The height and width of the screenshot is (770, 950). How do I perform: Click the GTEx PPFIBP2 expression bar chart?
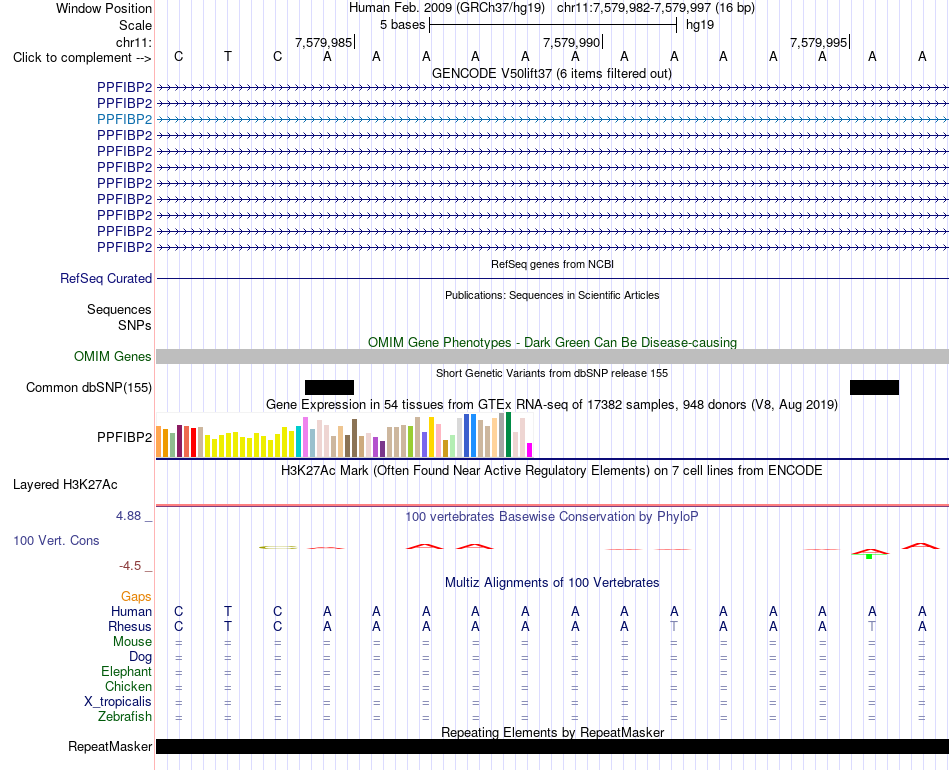pyautogui.click(x=344, y=434)
